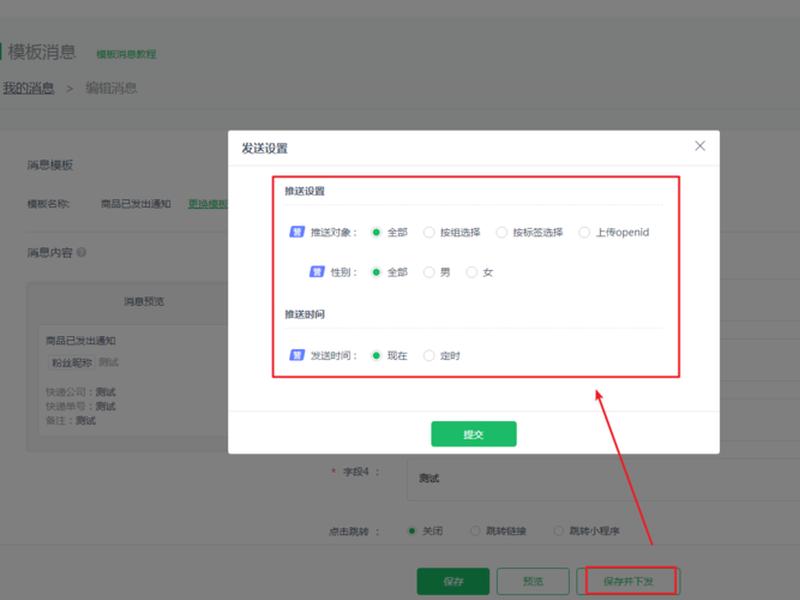Click the 推送时间 section heading

(305, 314)
